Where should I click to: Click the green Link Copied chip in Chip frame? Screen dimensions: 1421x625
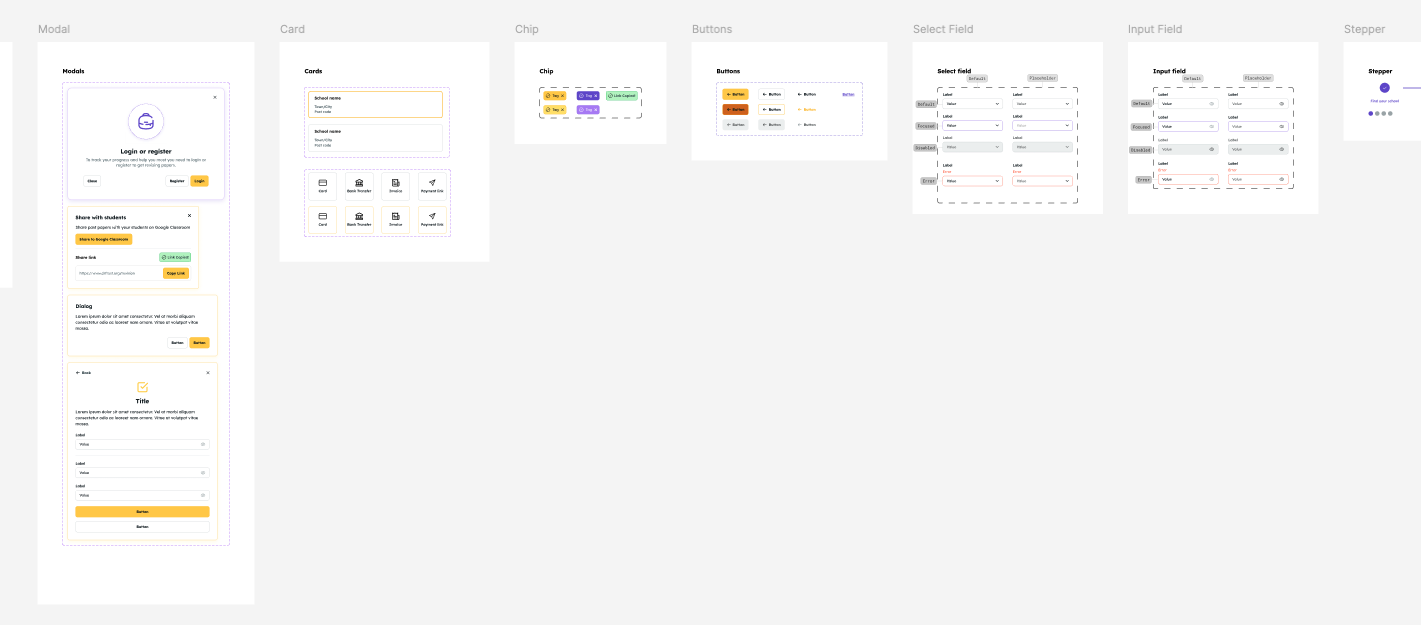pyautogui.click(x=621, y=96)
